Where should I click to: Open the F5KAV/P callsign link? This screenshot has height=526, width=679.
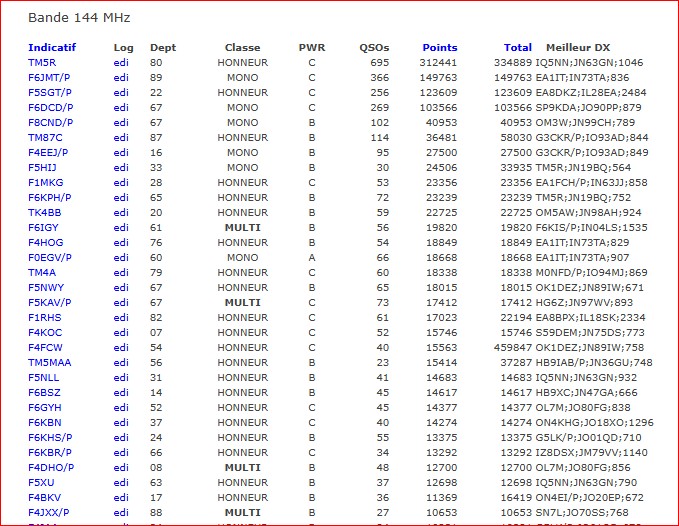tap(49, 303)
